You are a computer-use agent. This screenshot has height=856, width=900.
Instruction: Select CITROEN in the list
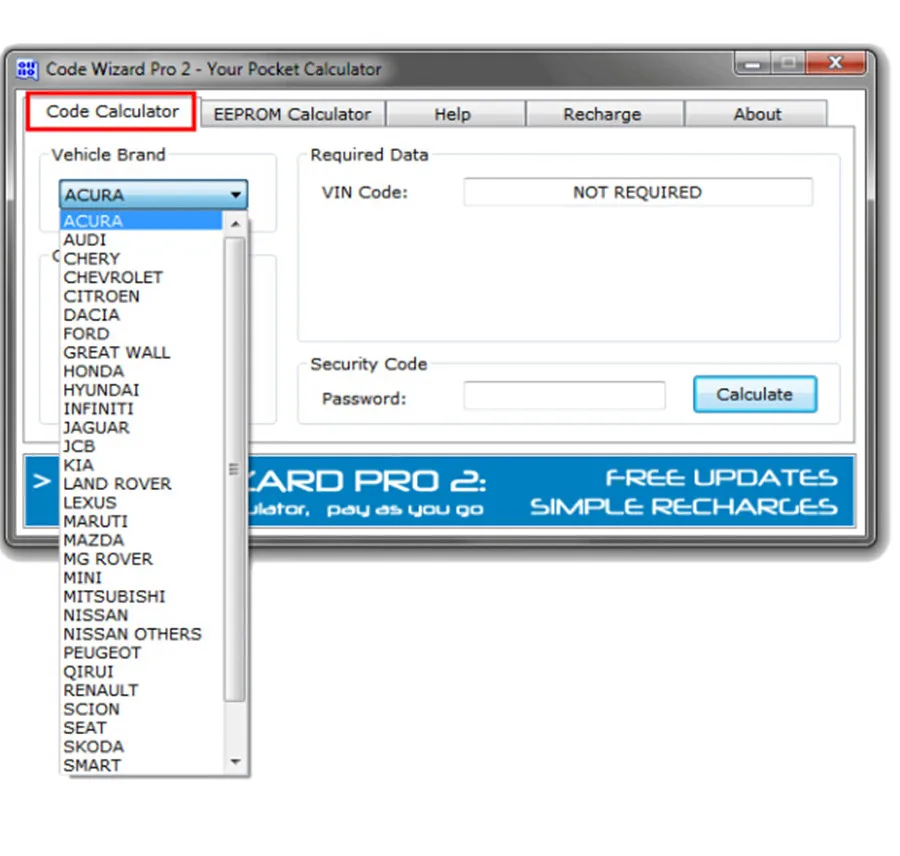[x=142, y=296]
